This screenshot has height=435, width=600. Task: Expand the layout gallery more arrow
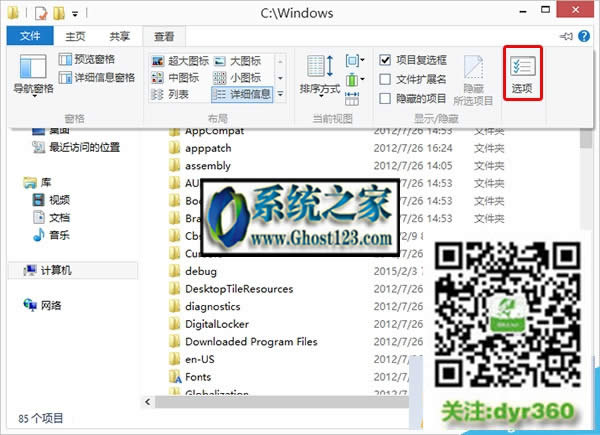[x=281, y=96]
